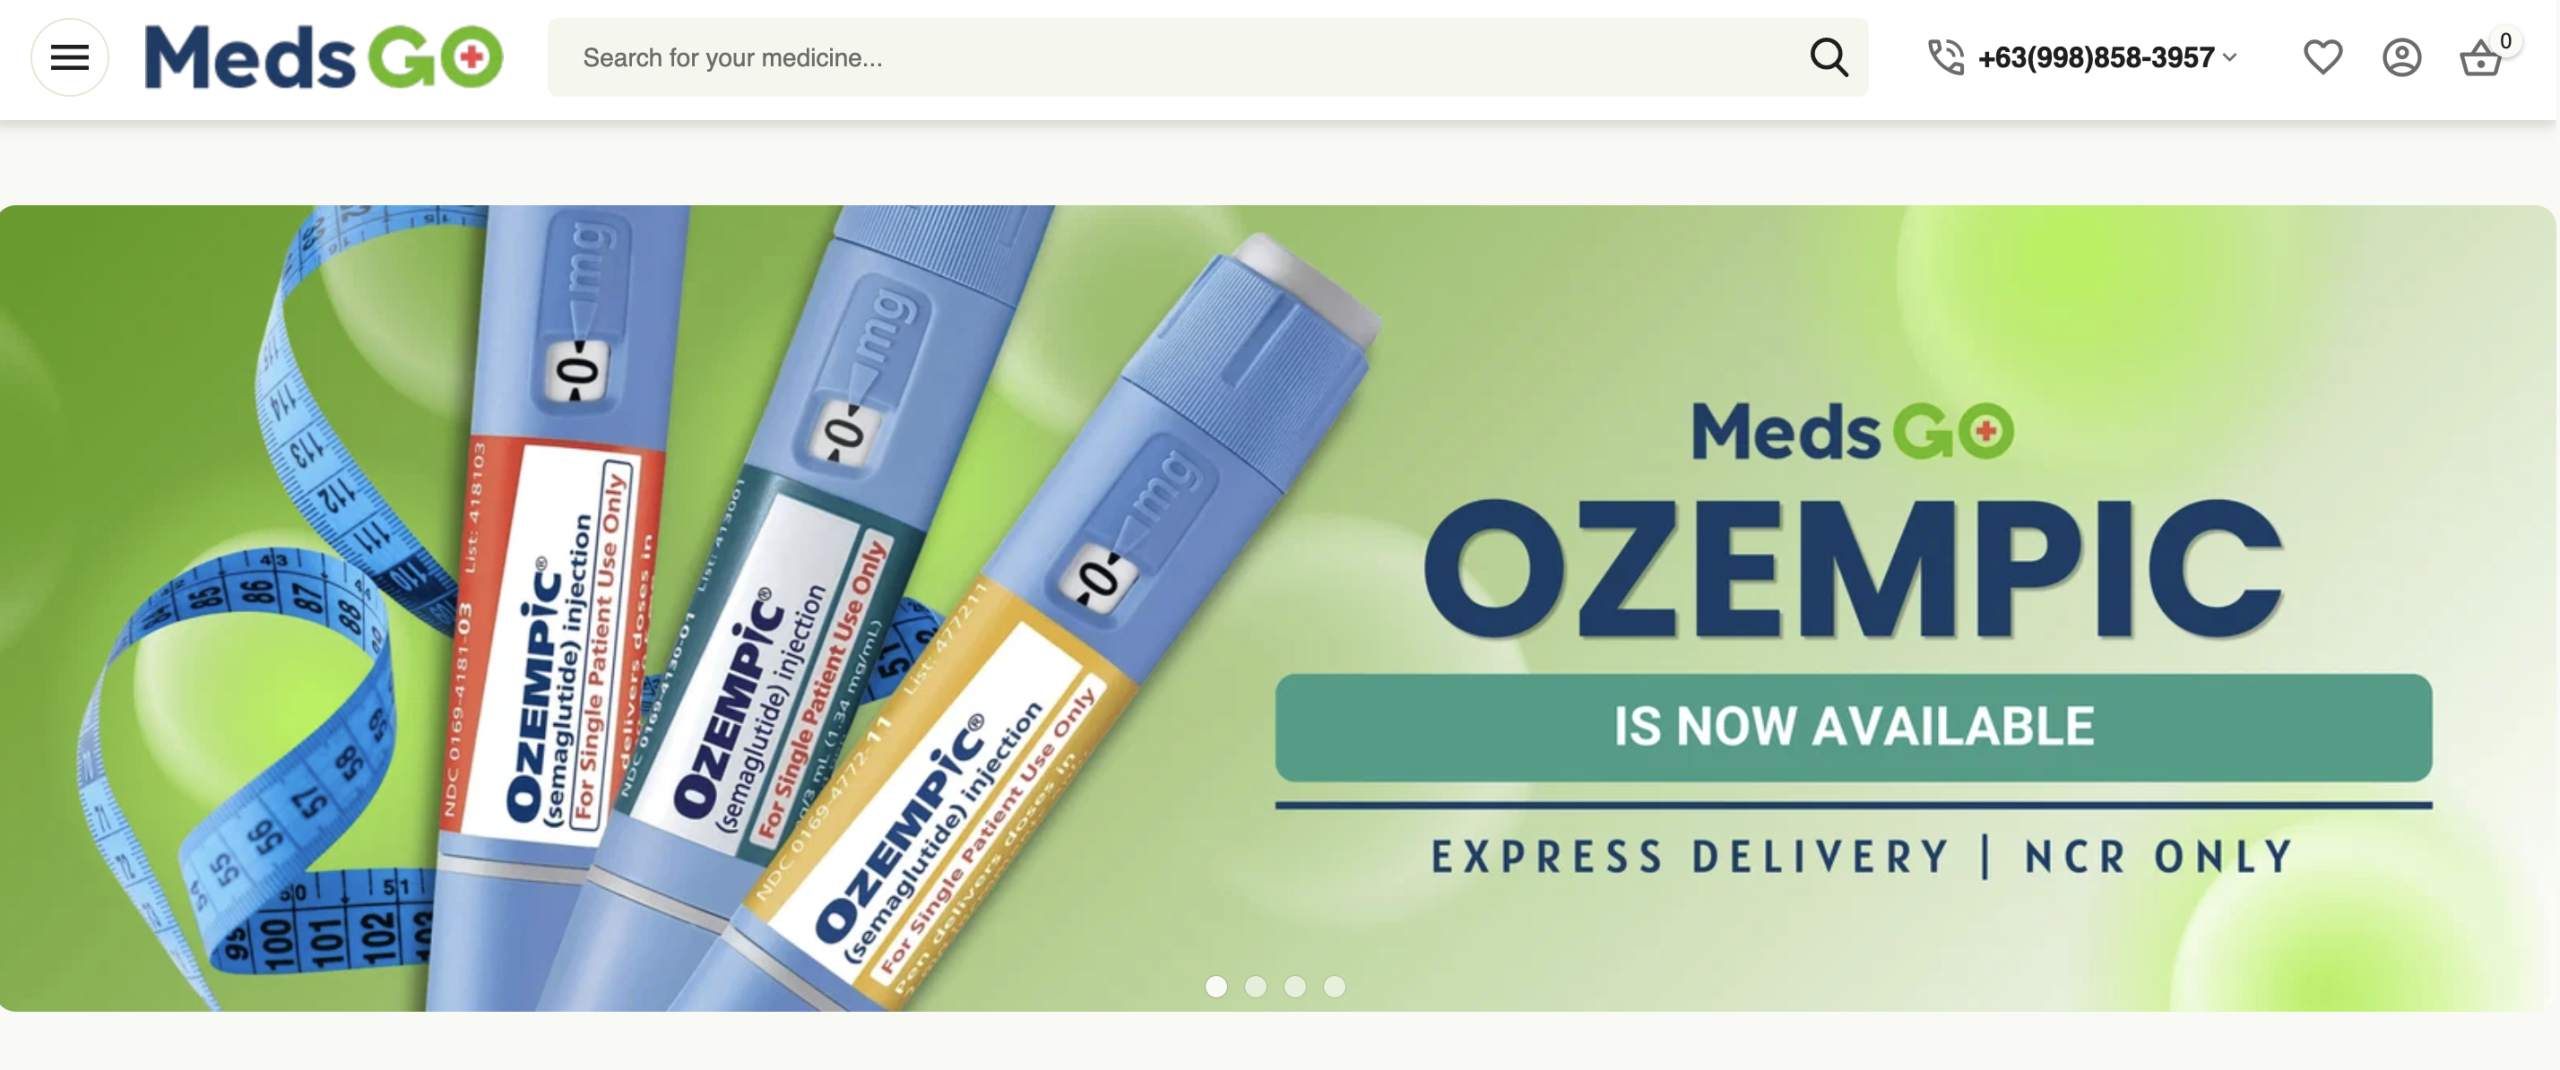The image size is (2560, 1070).
Task: Open the user account icon
Action: tap(2401, 57)
